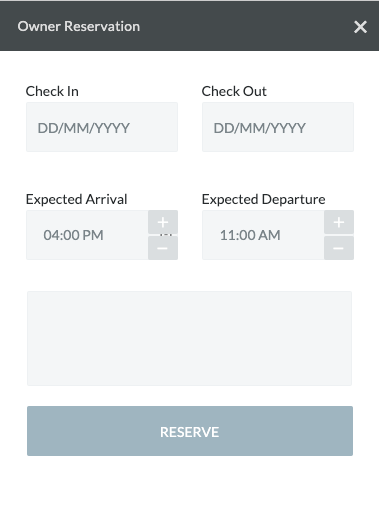Focus the 11:00 AM departure time field
This screenshot has height=505, width=379.
point(263,235)
